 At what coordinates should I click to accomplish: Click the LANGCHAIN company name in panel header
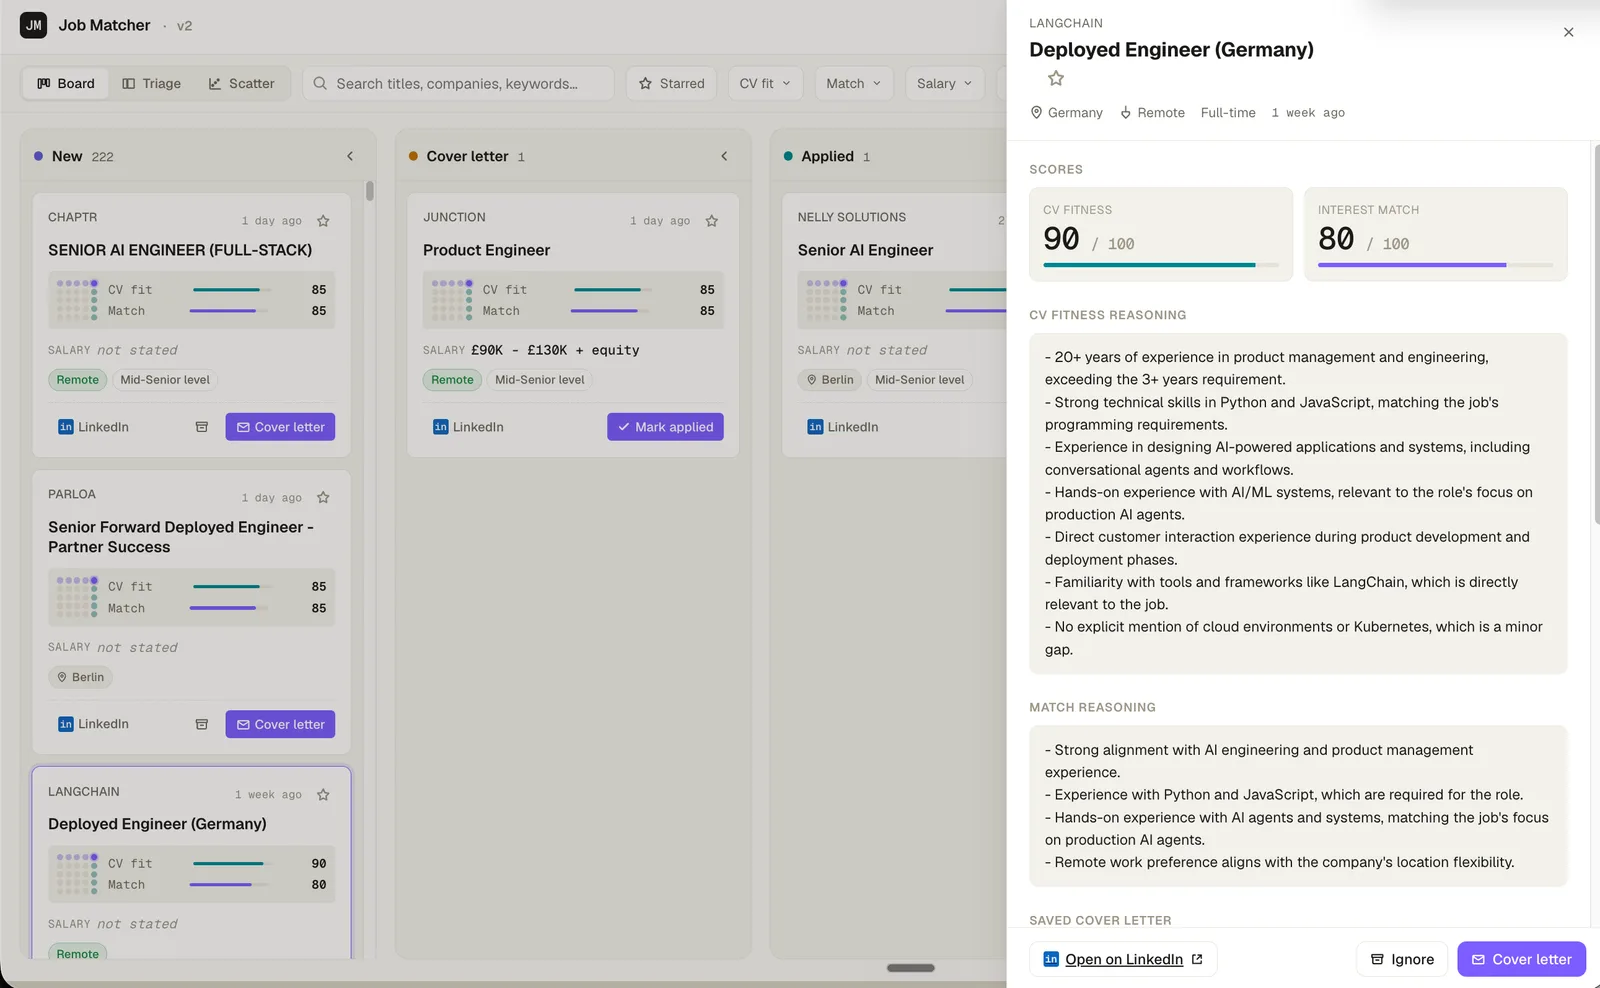click(x=1066, y=23)
